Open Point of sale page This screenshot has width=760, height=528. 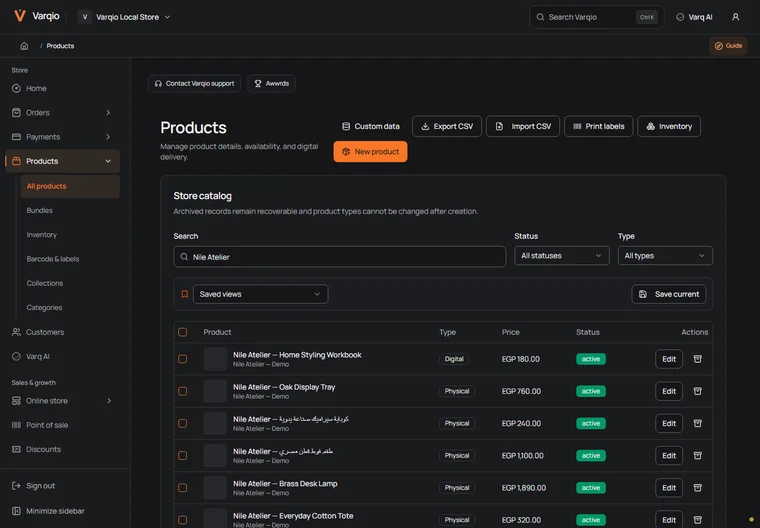(x=62, y=425)
